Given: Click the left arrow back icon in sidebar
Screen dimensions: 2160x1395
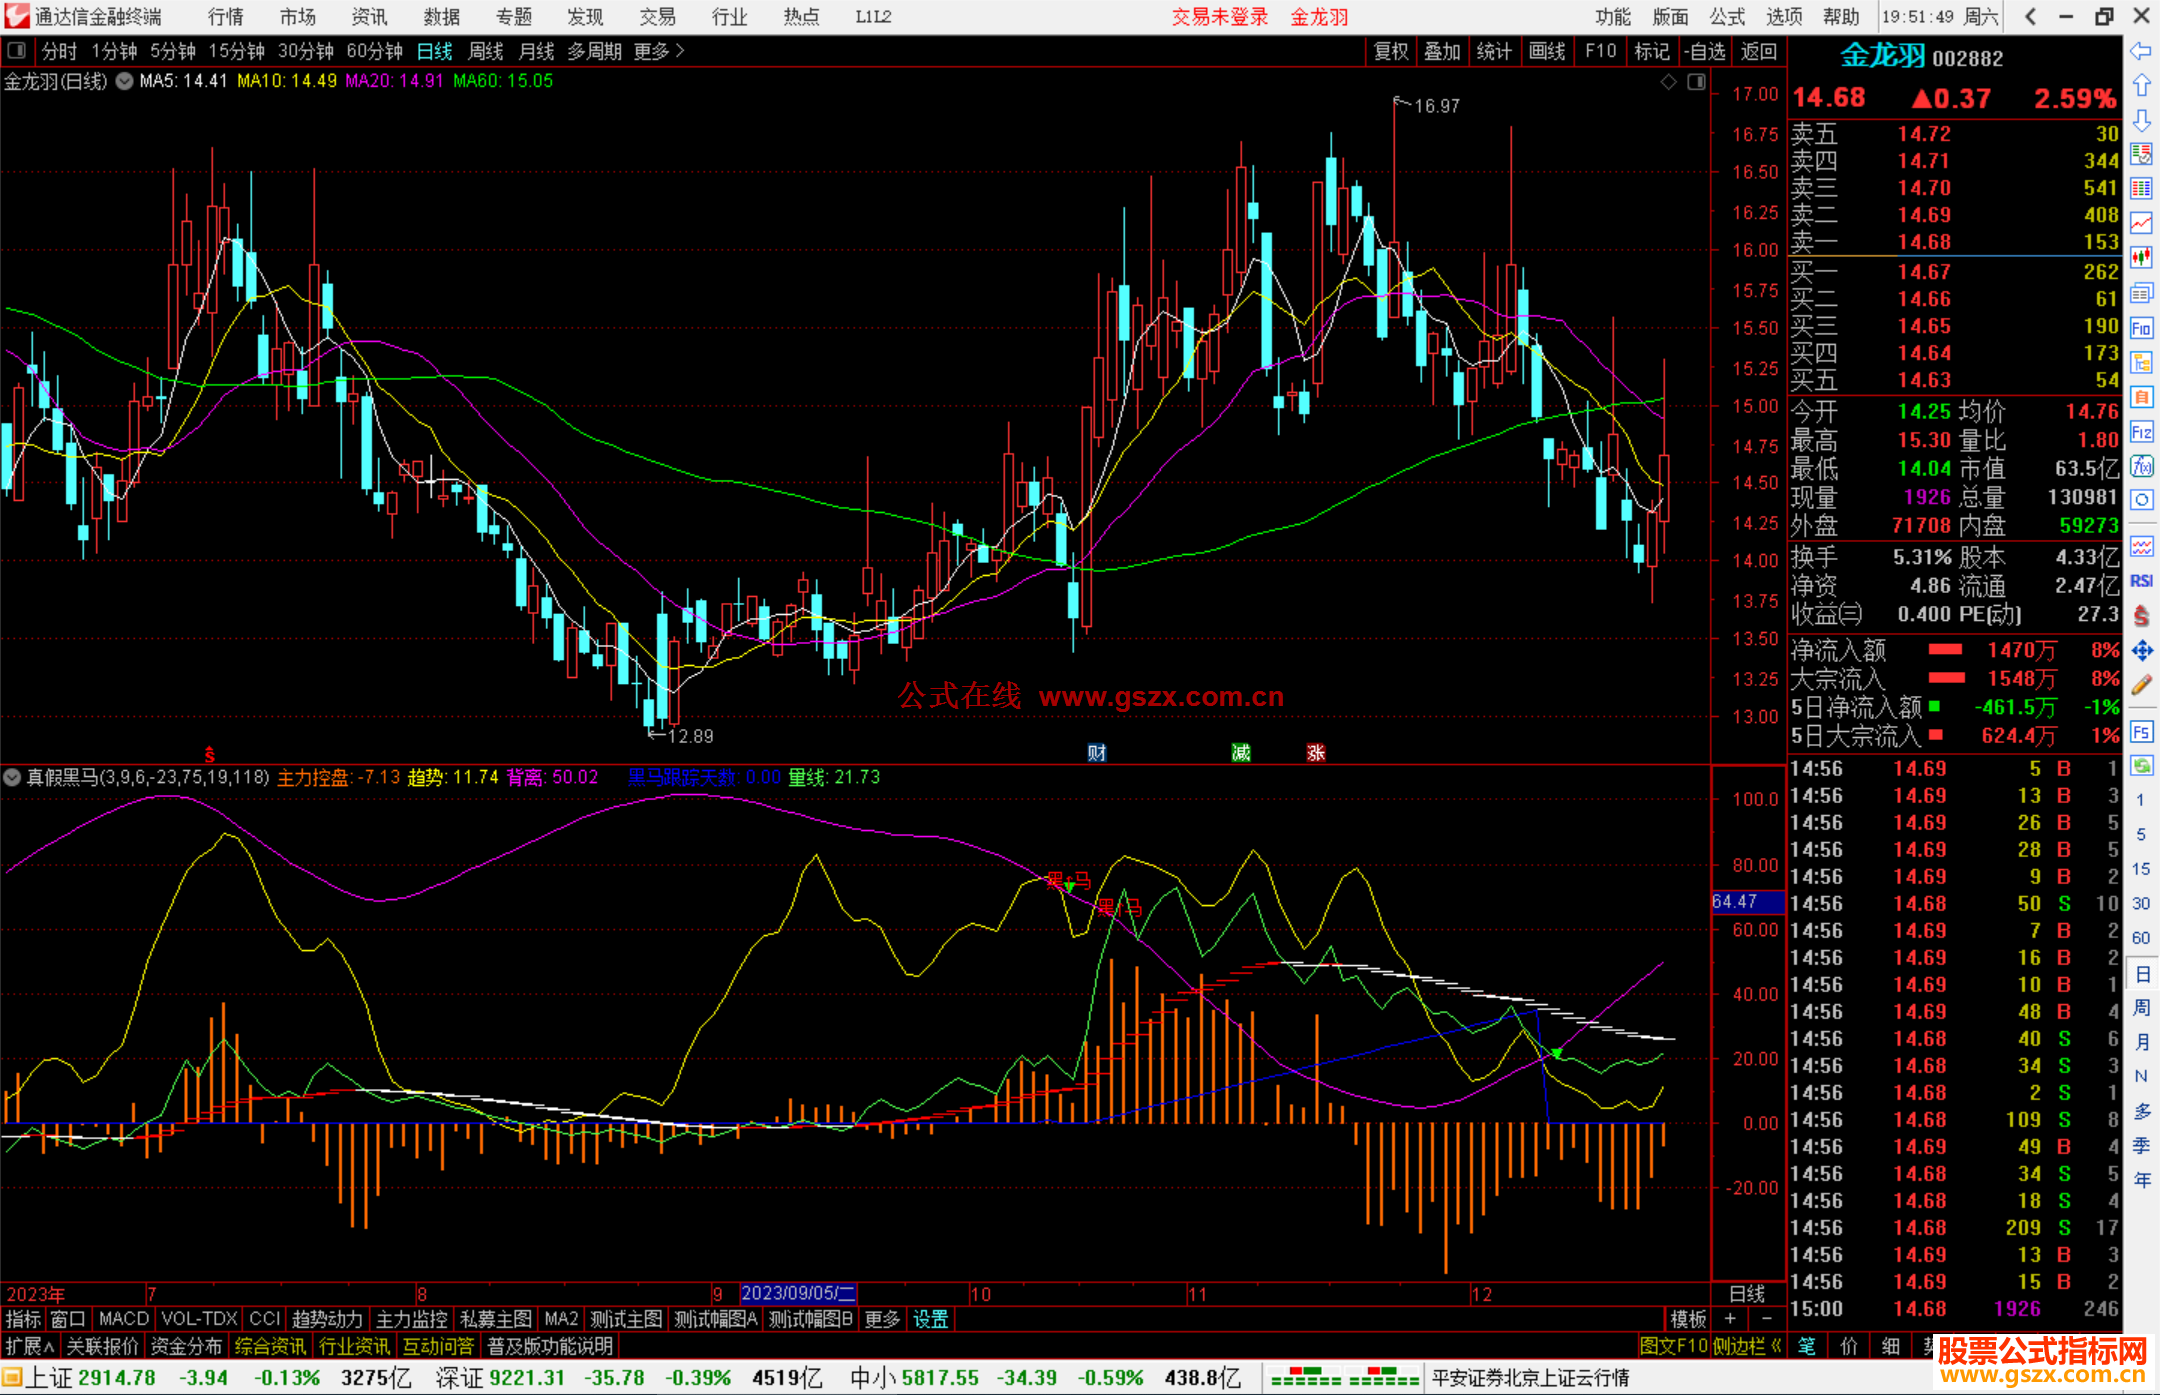Looking at the screenshot, I should click(x=2141, y=51).
